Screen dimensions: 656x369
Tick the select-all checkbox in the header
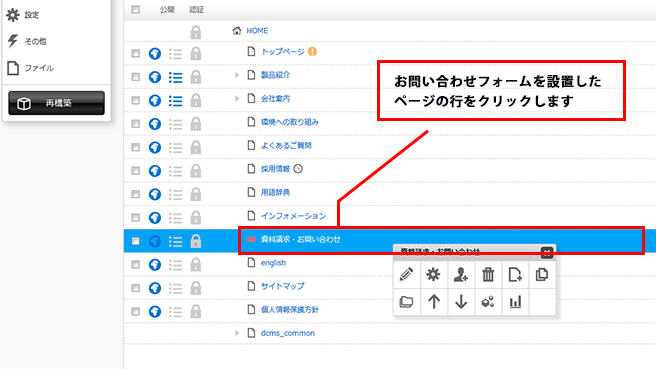tap(136, 9)
